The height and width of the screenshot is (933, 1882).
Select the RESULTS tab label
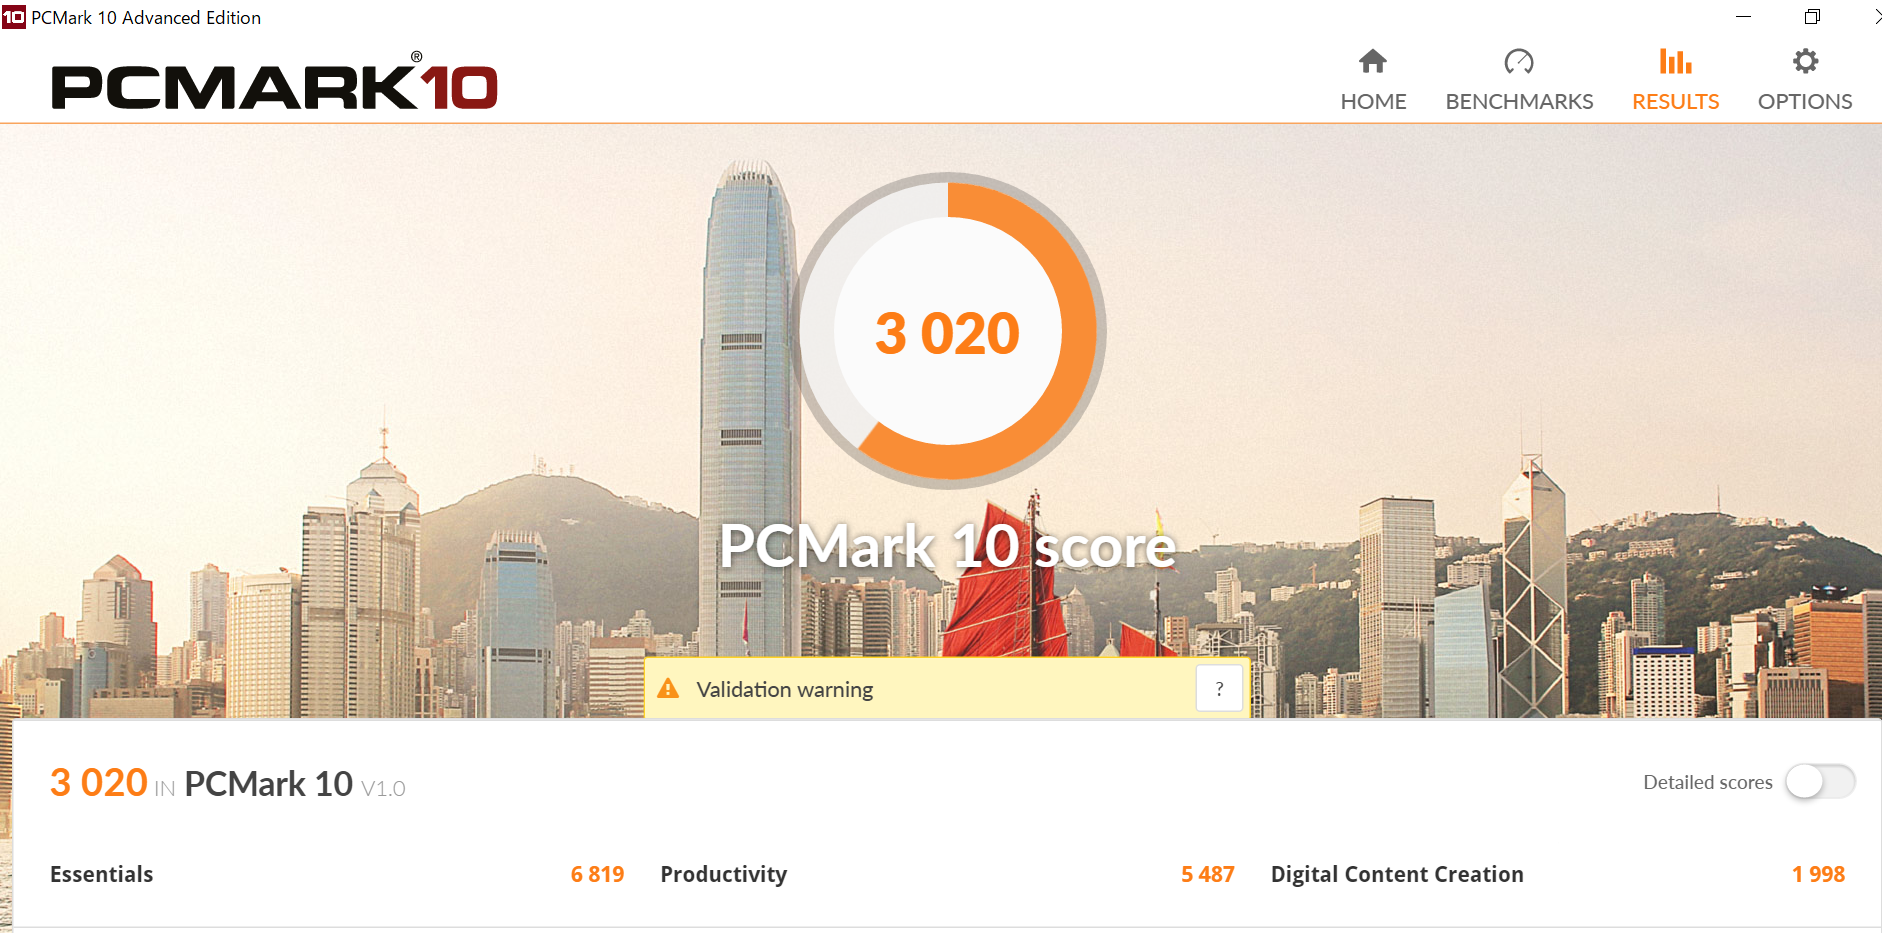click(1675, 101)
